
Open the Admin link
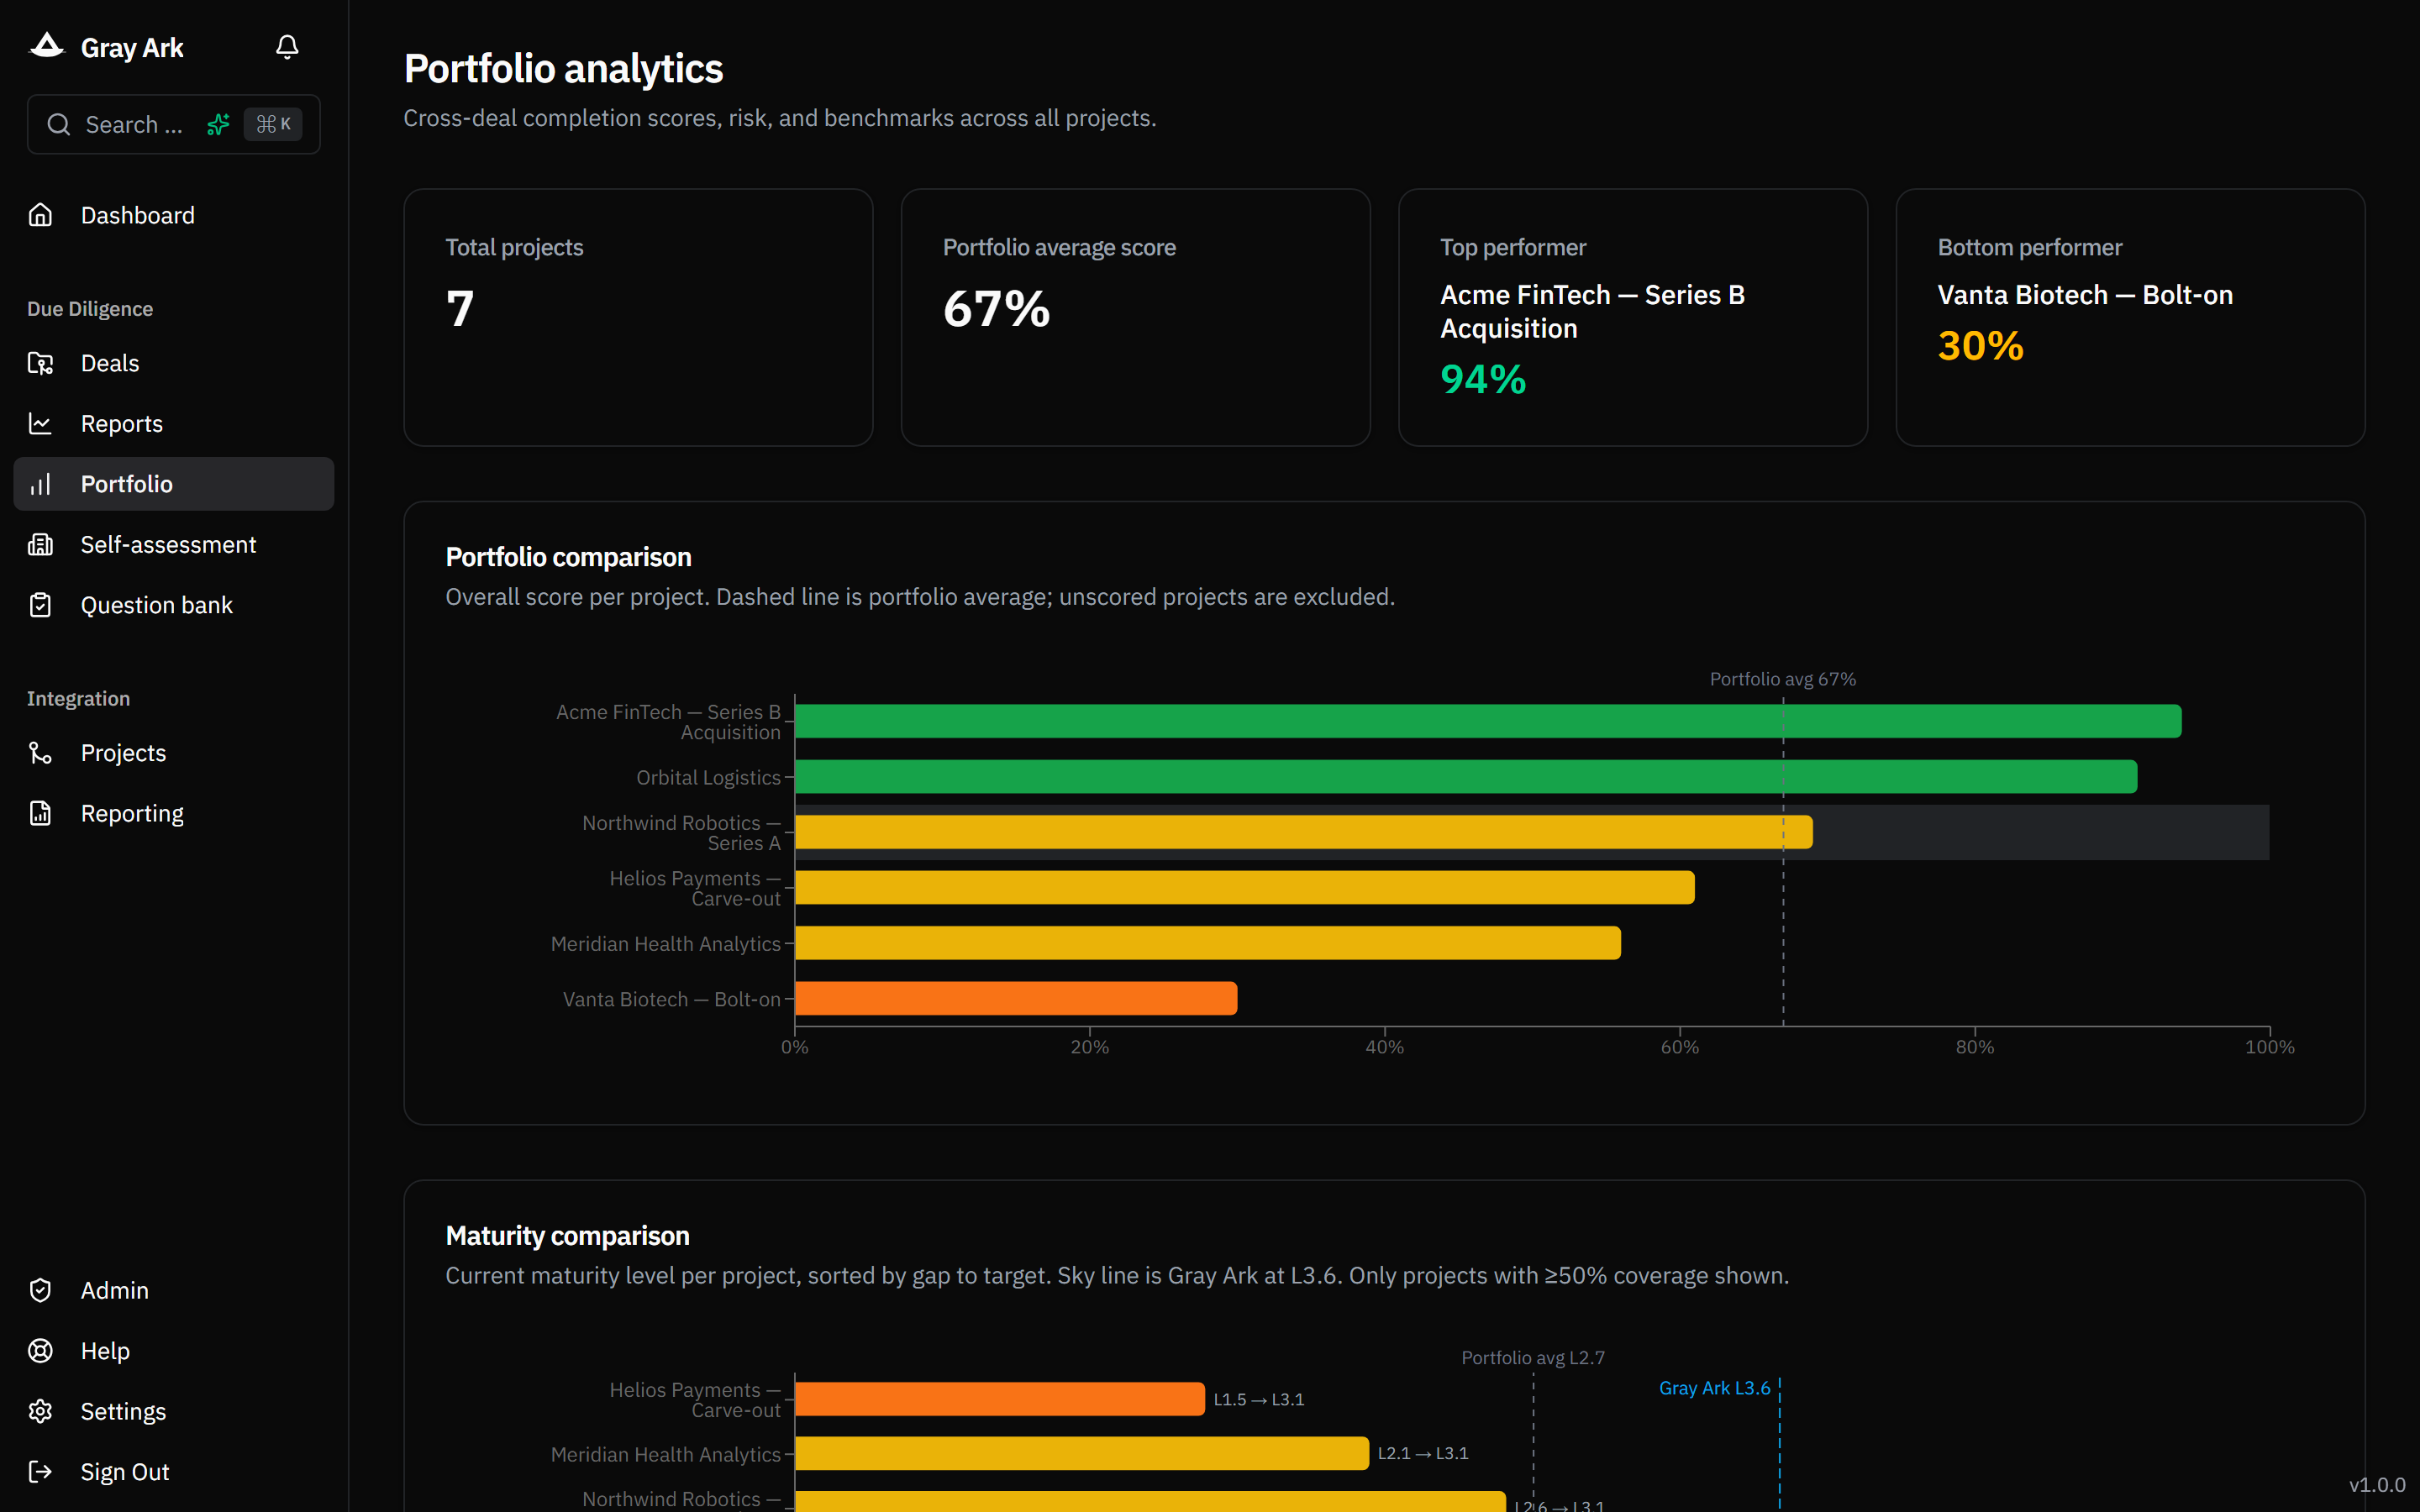(x=174, y=1291)
